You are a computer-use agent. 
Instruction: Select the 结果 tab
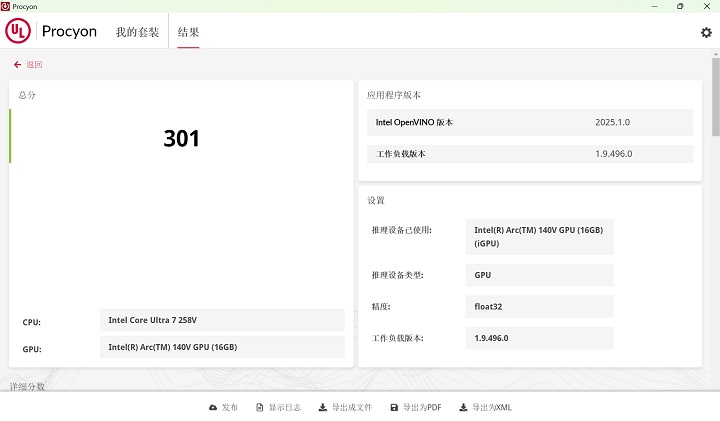point(188,32)
